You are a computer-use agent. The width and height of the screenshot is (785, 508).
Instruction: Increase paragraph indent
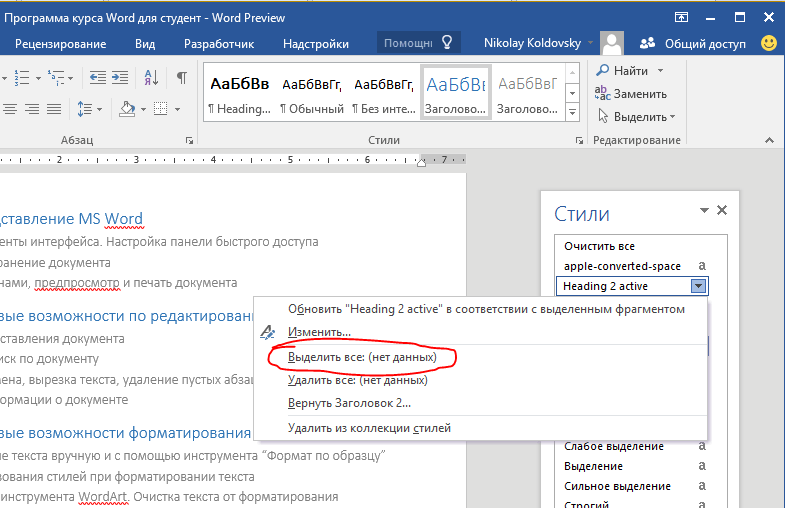(x=120, y=78)
